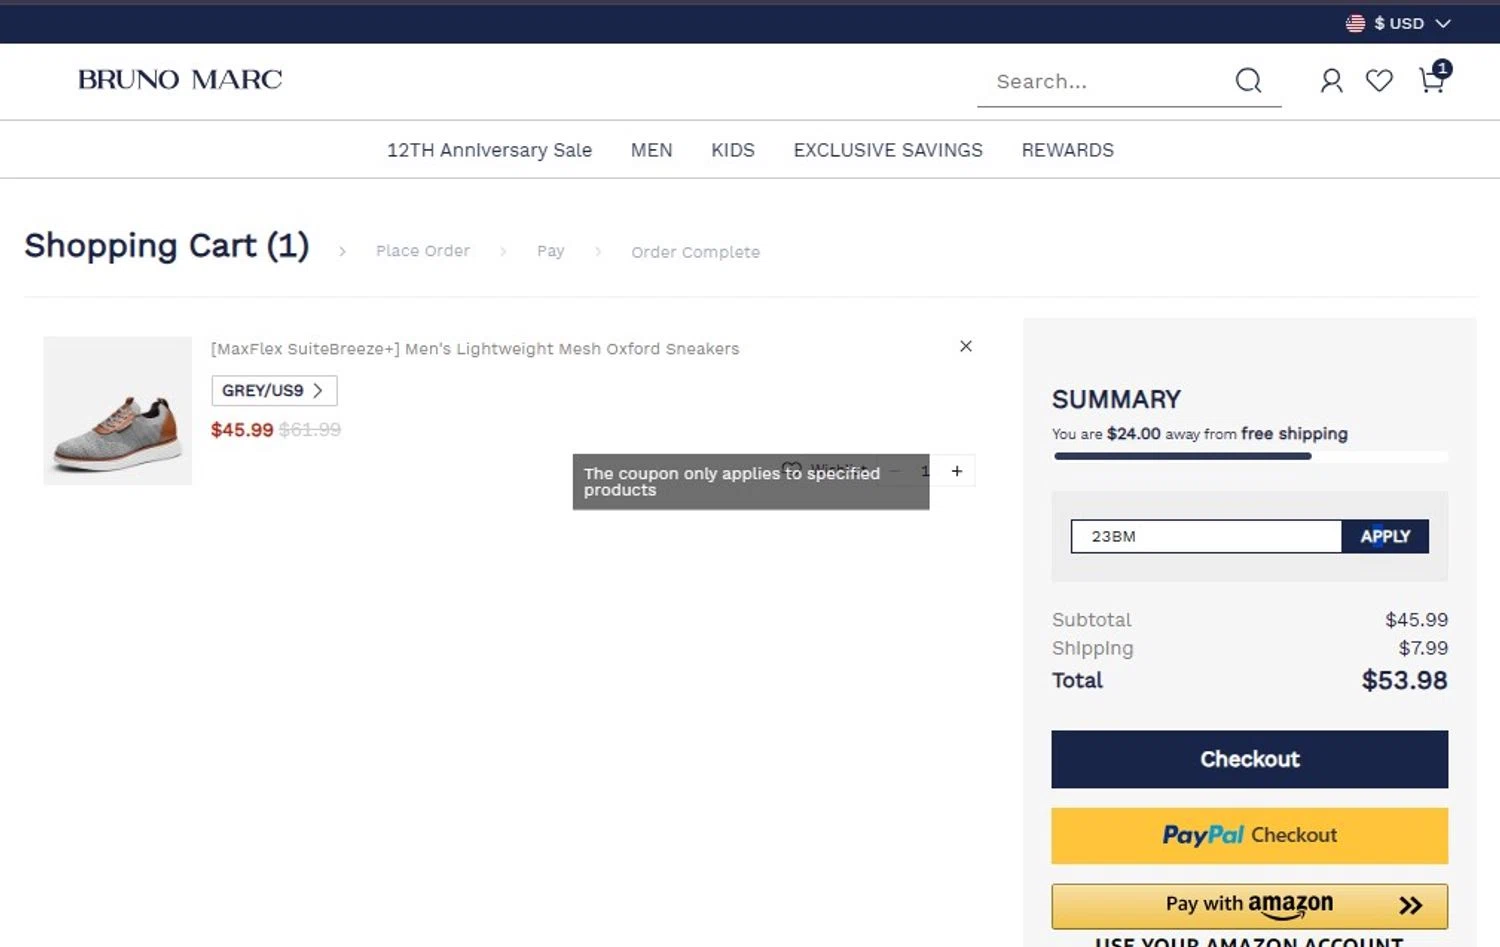
Task: Click the grey sneaker product thumbnail
Action: pyautogui.click(x=117, y=411)
